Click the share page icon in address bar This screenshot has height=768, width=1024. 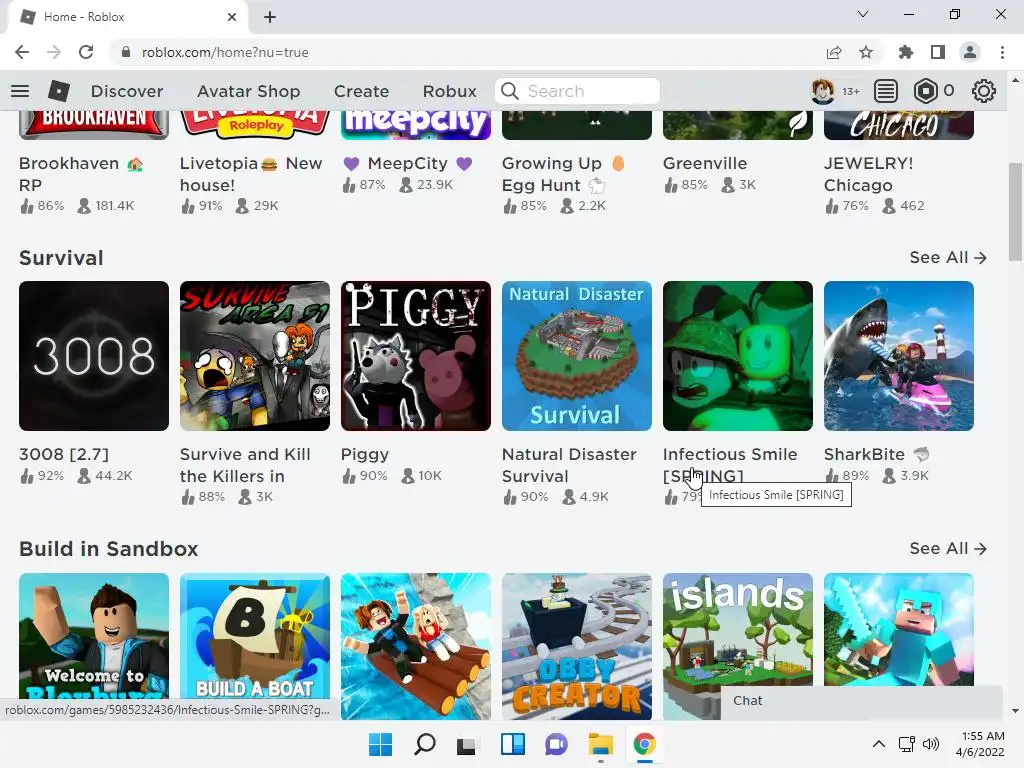[x=834, y=52]
